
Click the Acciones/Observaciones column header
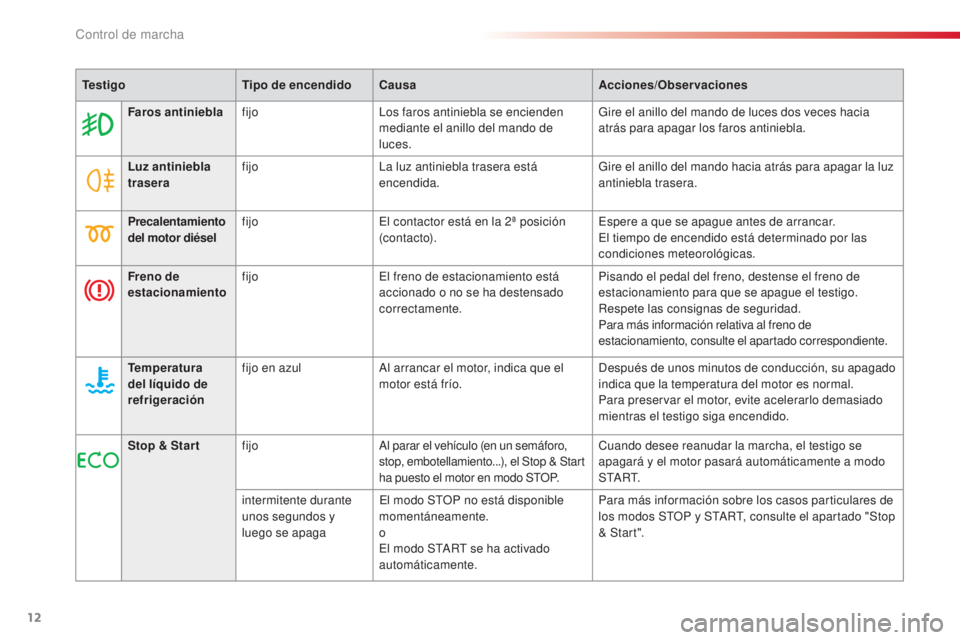click(672, 85)
